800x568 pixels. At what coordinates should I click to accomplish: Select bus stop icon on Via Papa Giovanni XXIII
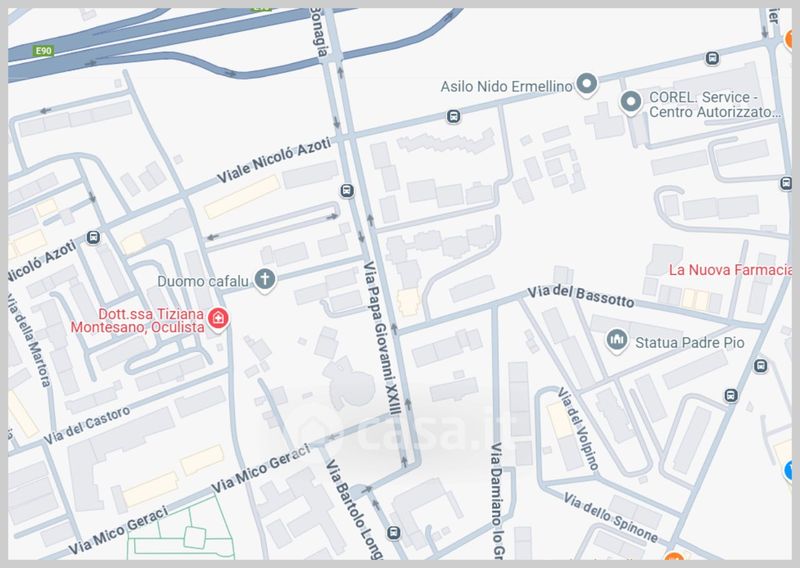[347, 191]
